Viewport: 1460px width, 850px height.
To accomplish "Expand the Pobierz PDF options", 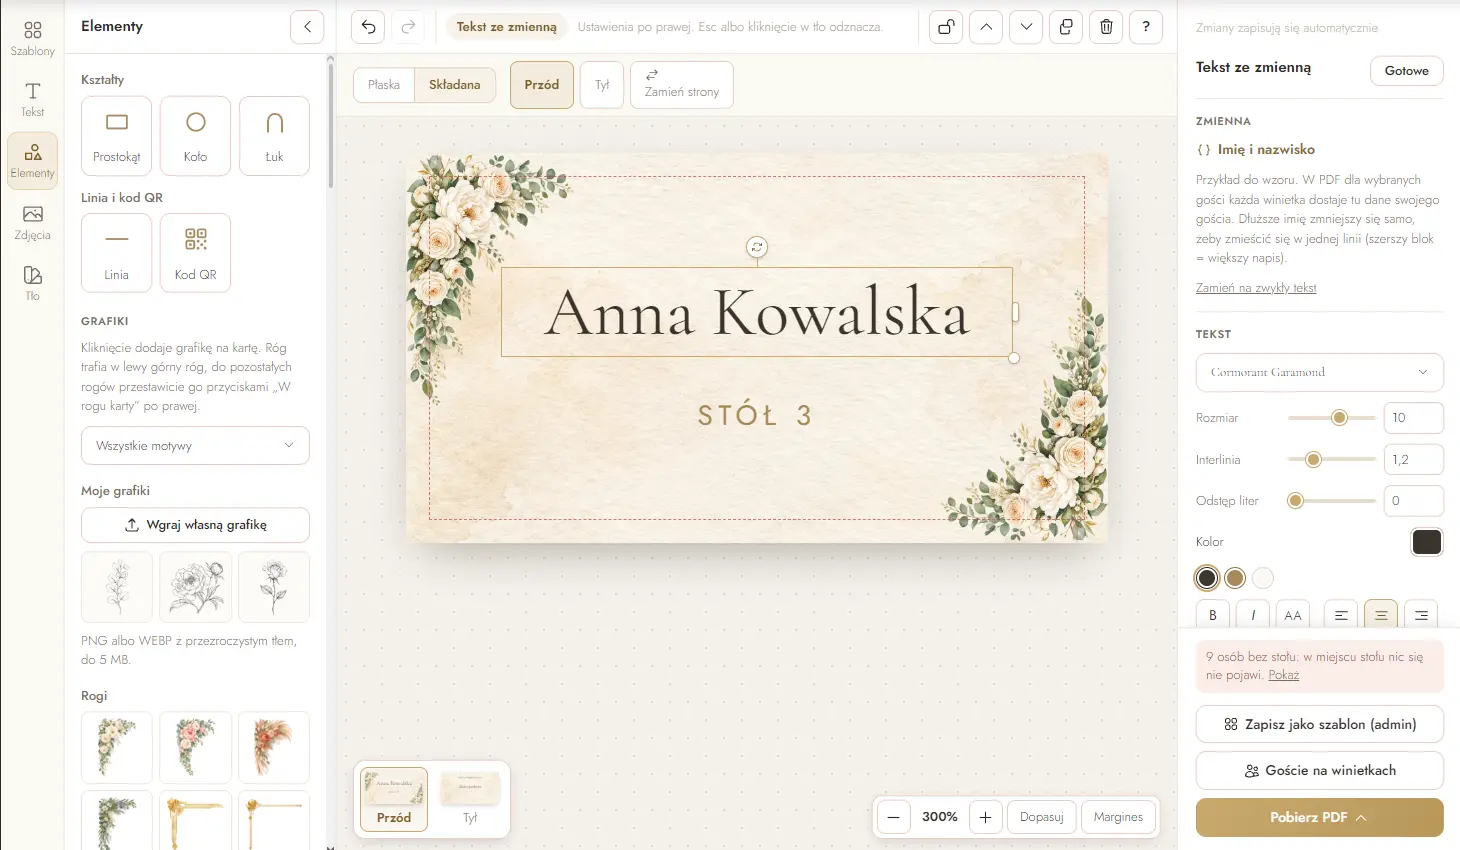I will pyautogui.click(x=1319, y=817).
